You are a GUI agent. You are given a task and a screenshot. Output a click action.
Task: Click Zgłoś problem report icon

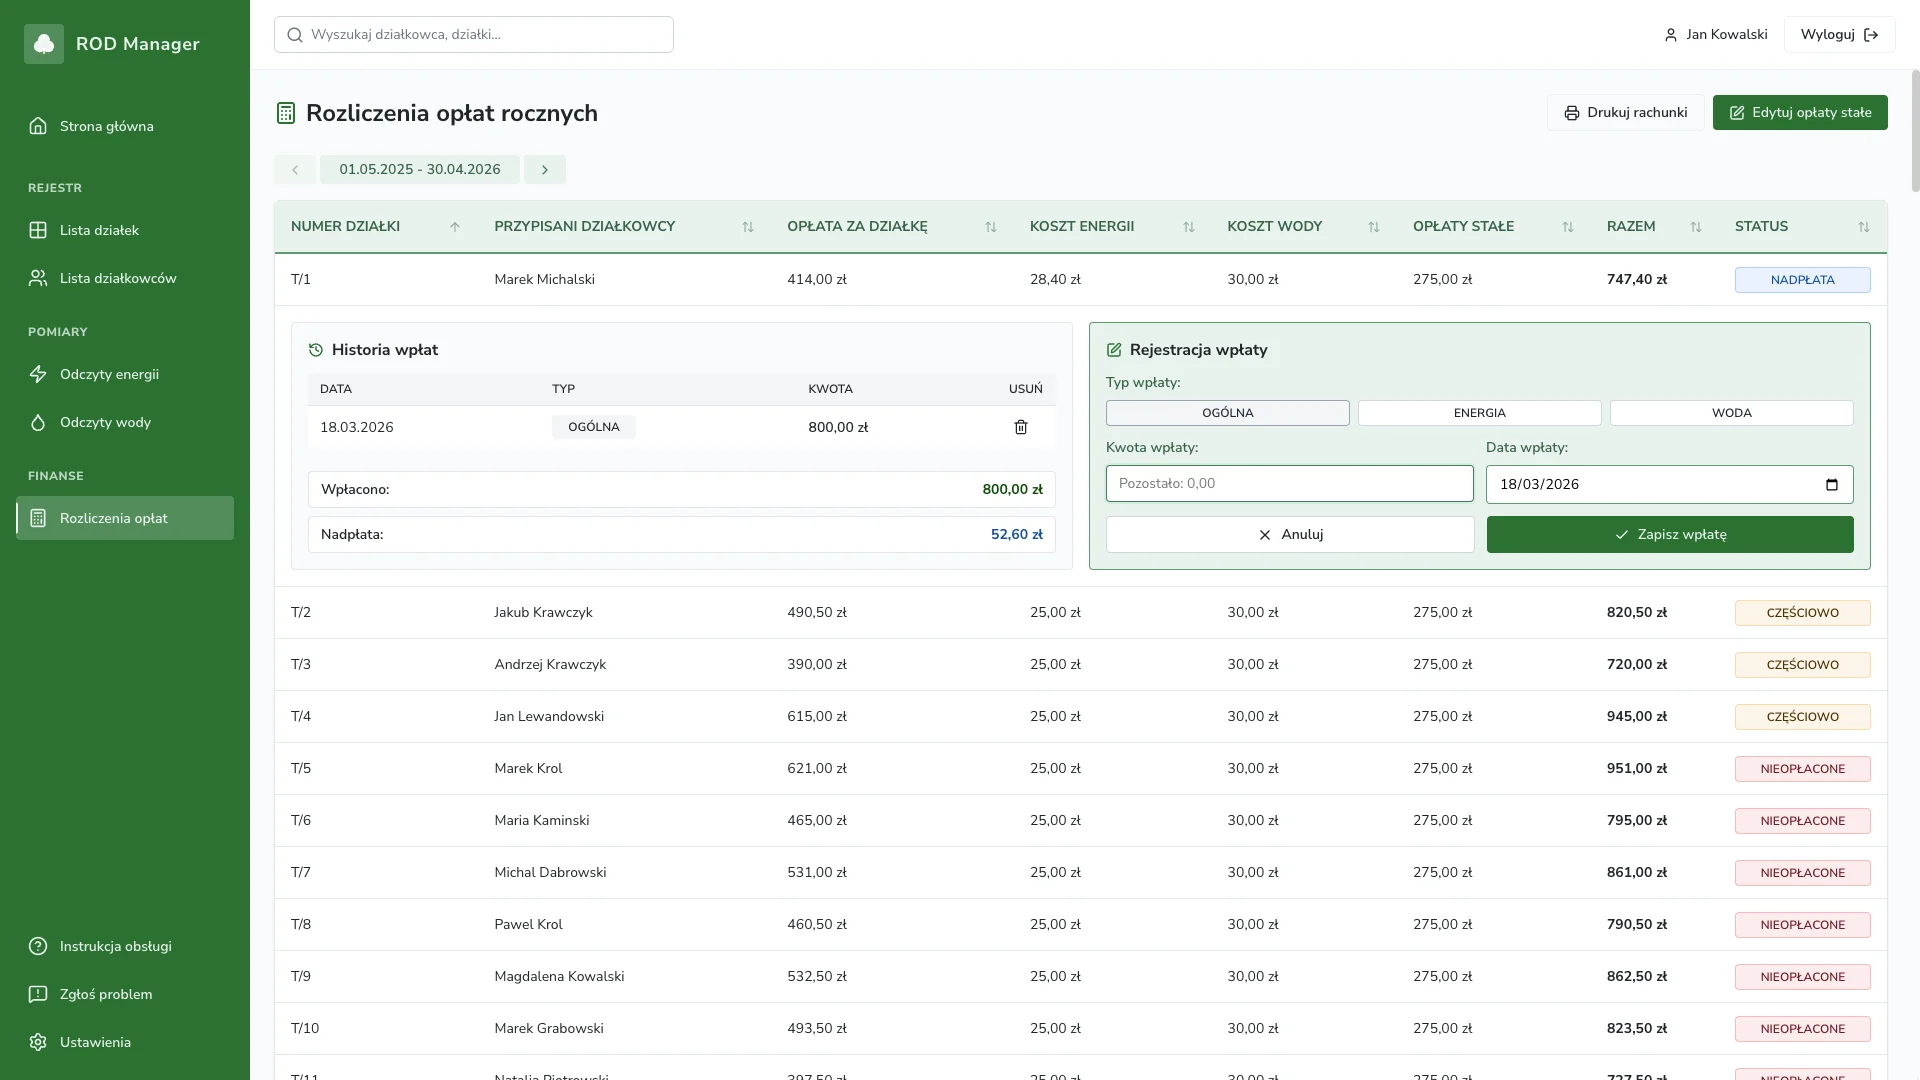38,994
